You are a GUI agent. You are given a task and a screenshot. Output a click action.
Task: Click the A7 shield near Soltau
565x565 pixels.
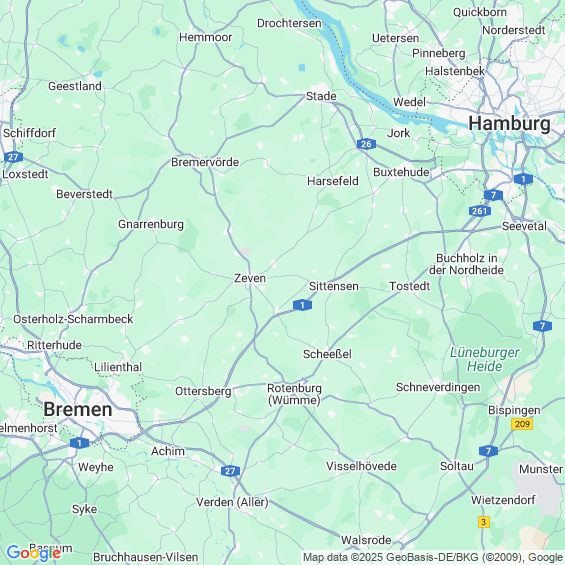click(489, 451)
